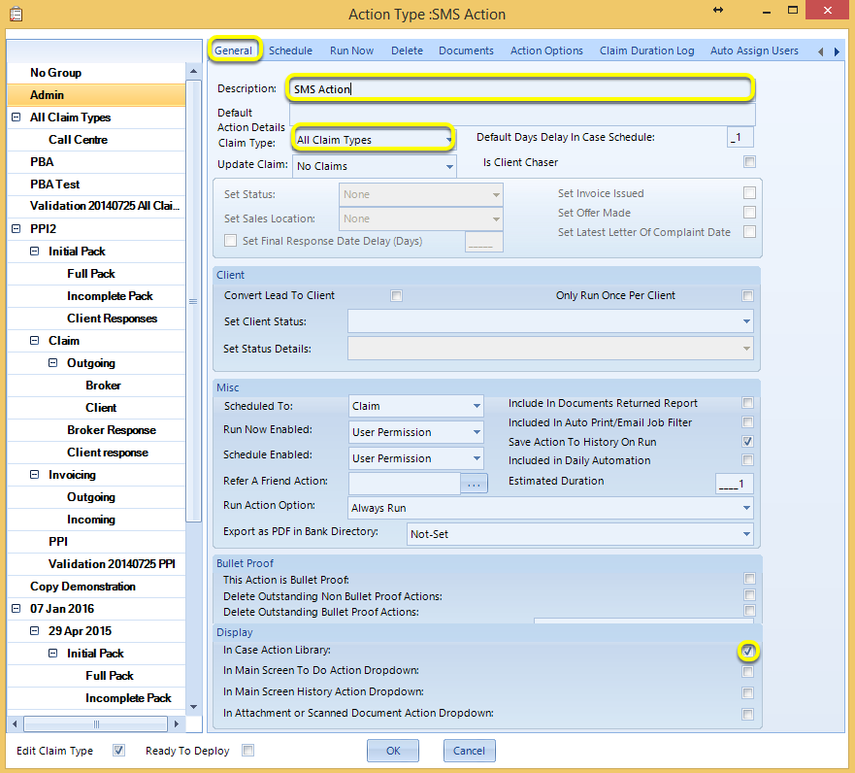Select the No Group tree item
Image resolution: width=855 pixels, height=773 pixels.
(x=56, y=73)
